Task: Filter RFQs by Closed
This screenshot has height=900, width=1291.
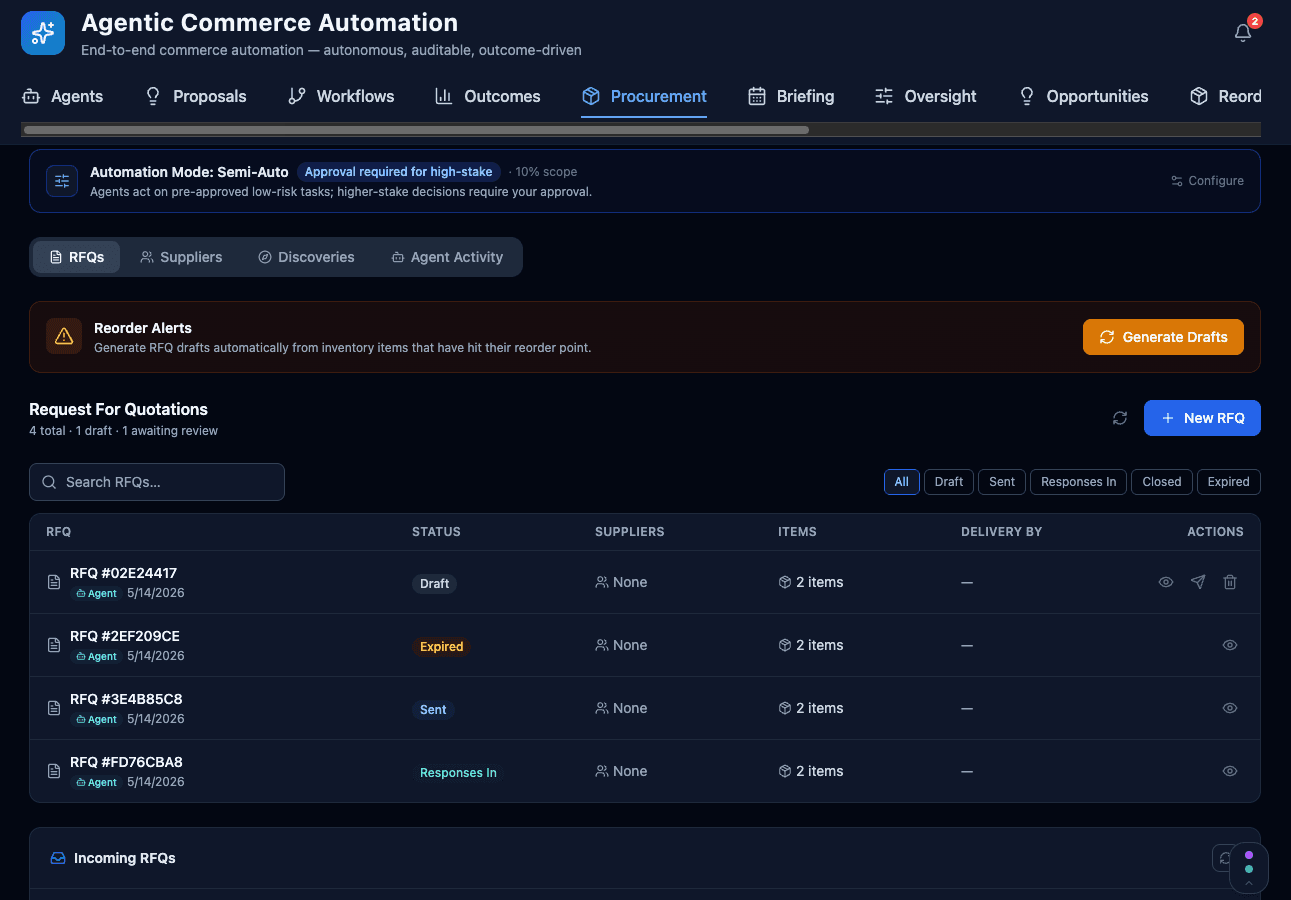Action: (x=1162, y=482)
